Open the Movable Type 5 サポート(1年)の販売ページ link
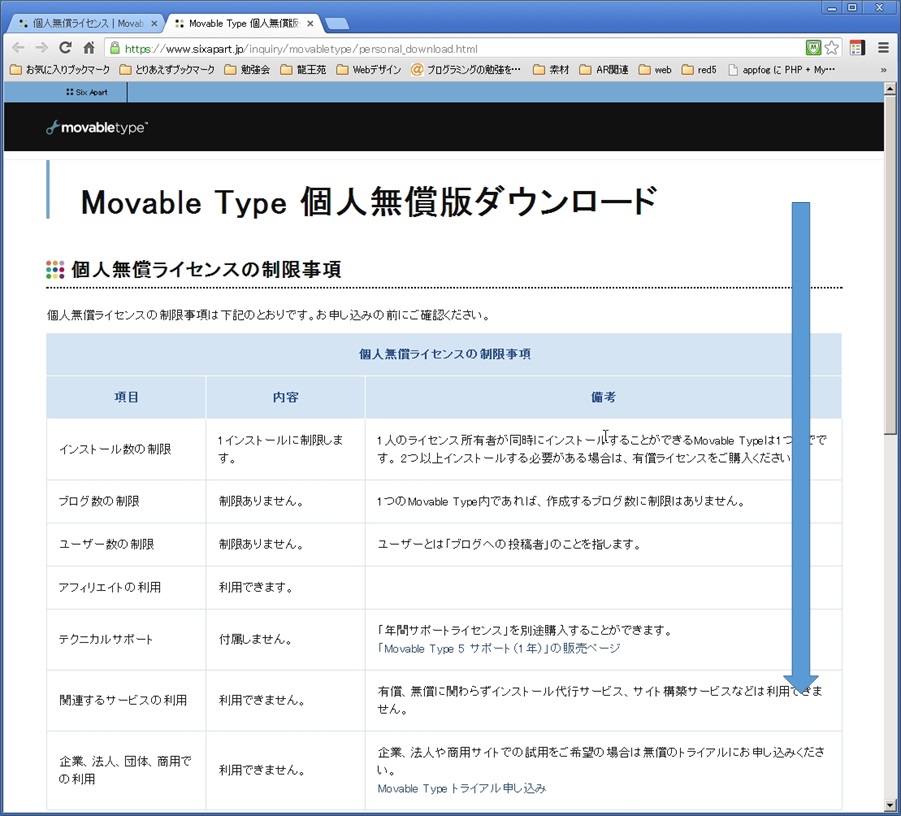Viewport: 901px width, 816px height. click(x=499, y=649)
